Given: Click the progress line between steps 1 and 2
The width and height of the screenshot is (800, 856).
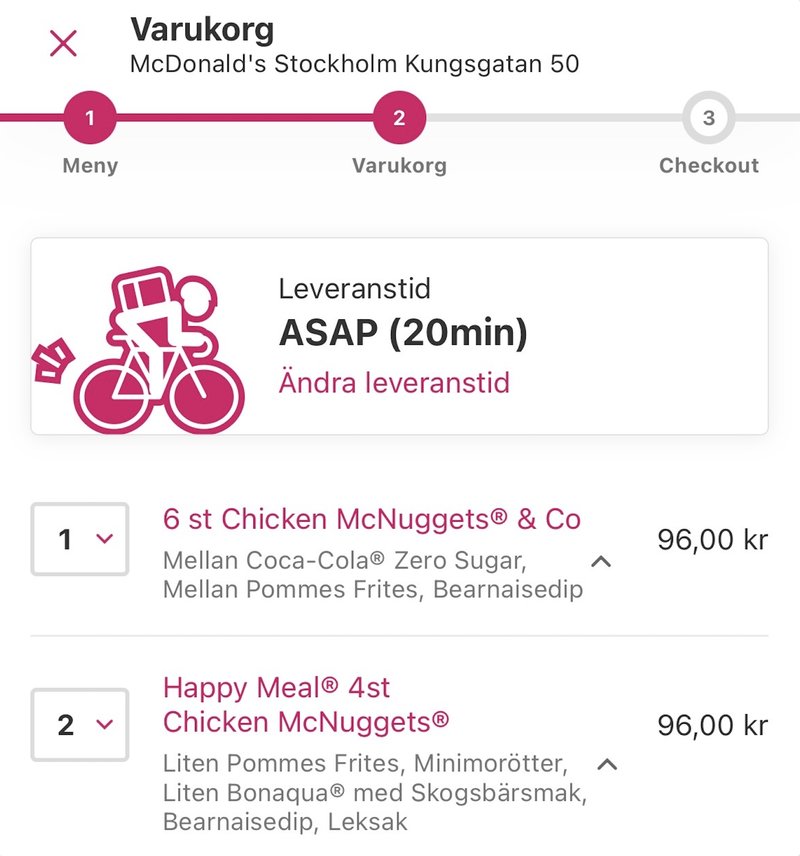Looking at the screenshot, I should pyautogui.click(x=245, y=117).
